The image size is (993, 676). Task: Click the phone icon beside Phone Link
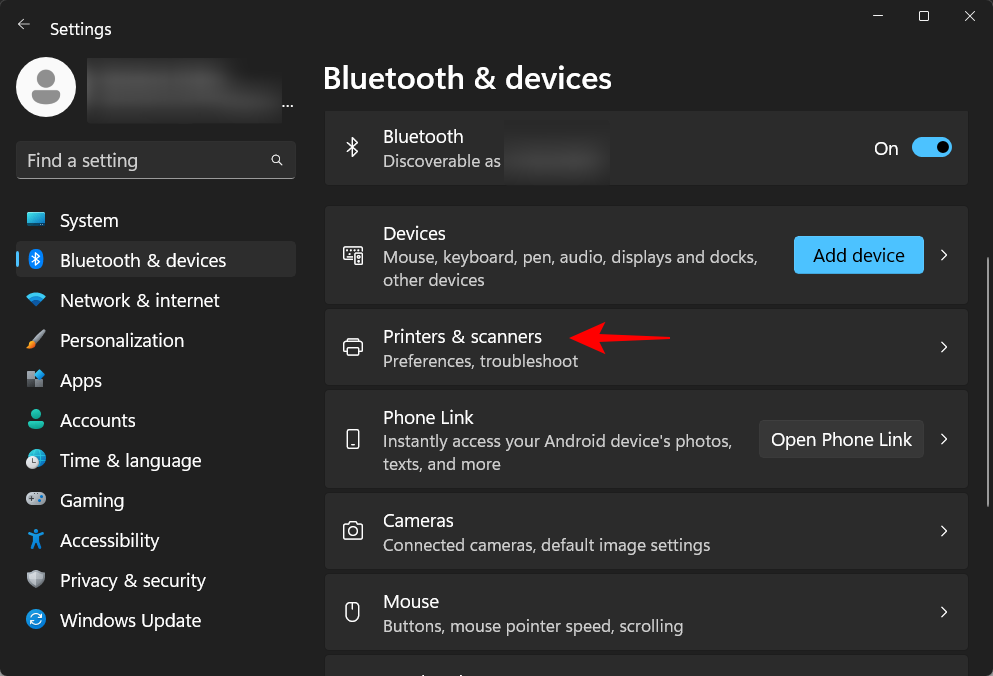coord(353,440)
